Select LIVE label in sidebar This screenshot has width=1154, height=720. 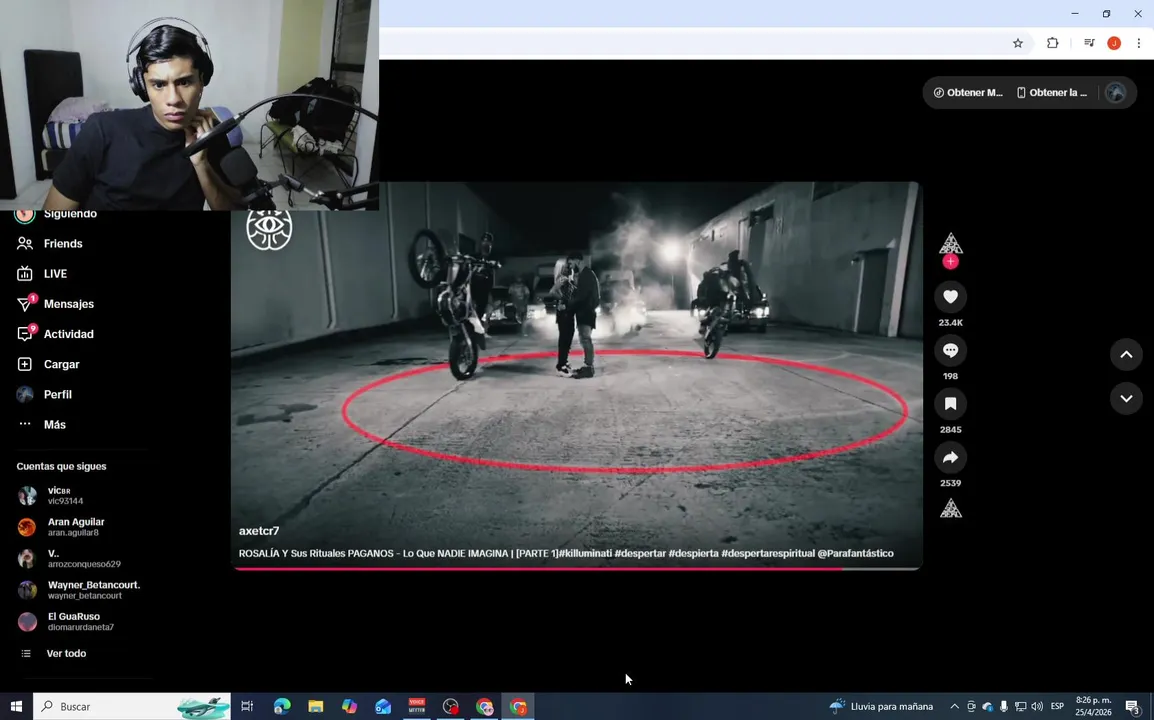pos(55,274)
